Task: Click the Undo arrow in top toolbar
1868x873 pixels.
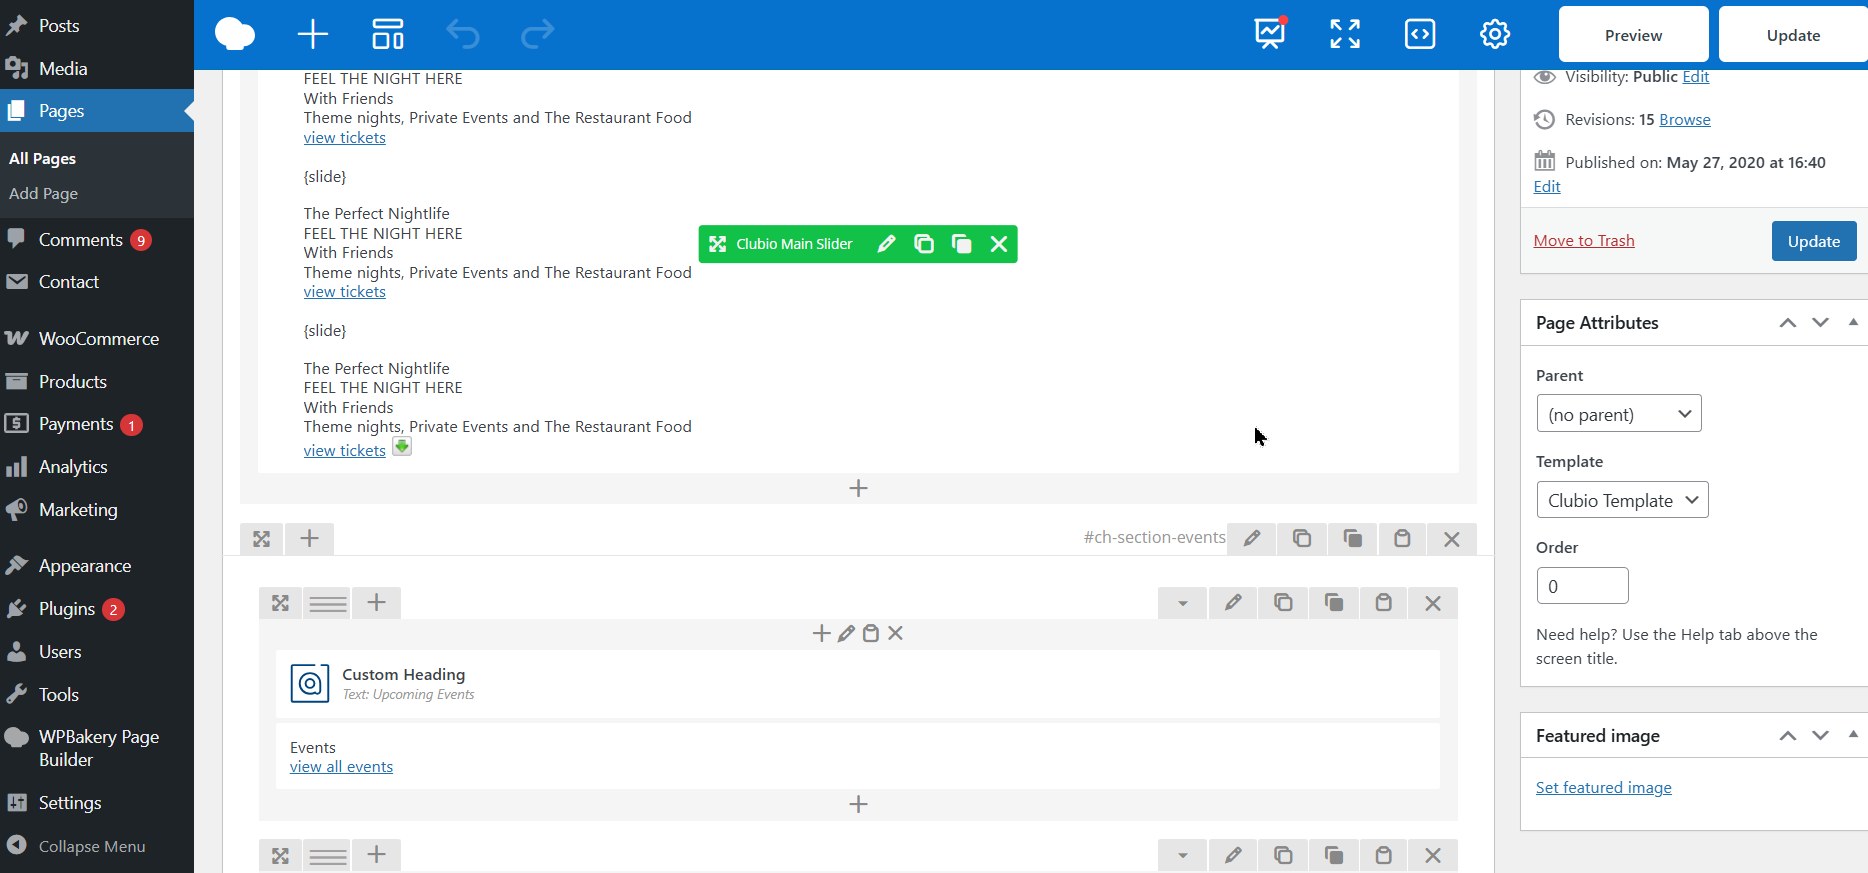Action: (463, 34)
